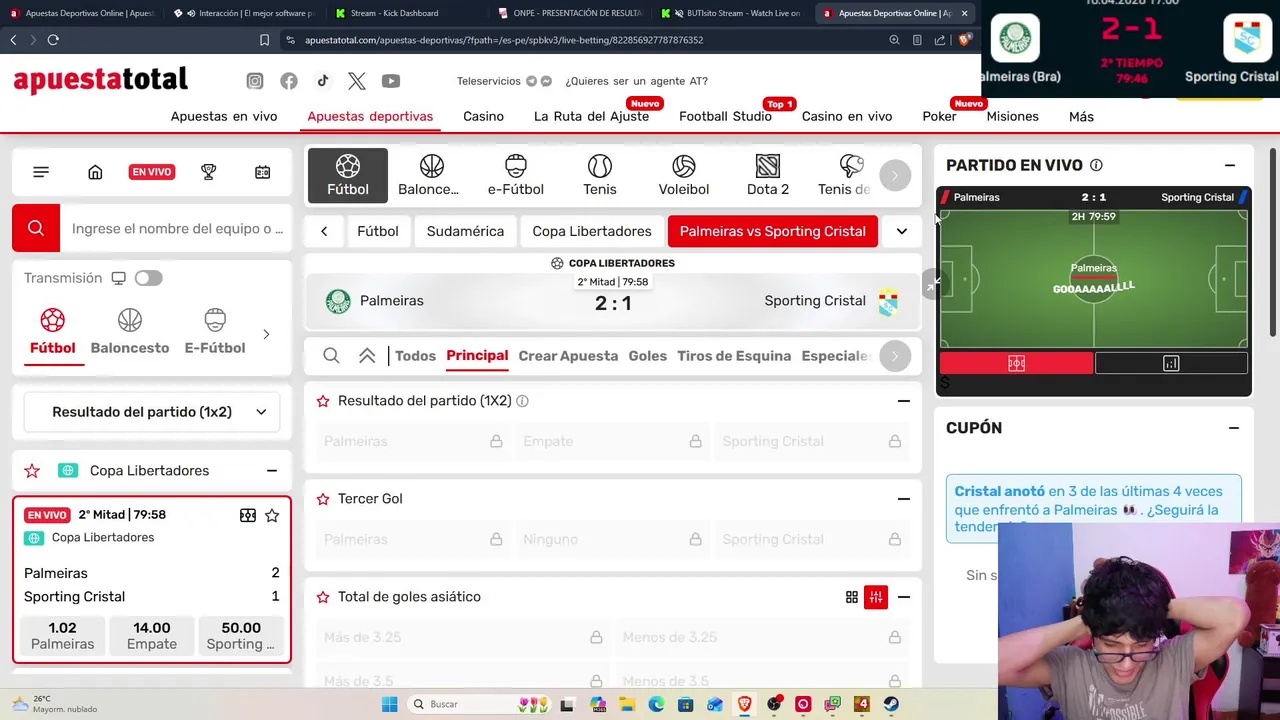Select Empate odds 14.00 on match card
1280x720 pixels.
point(152,636)
